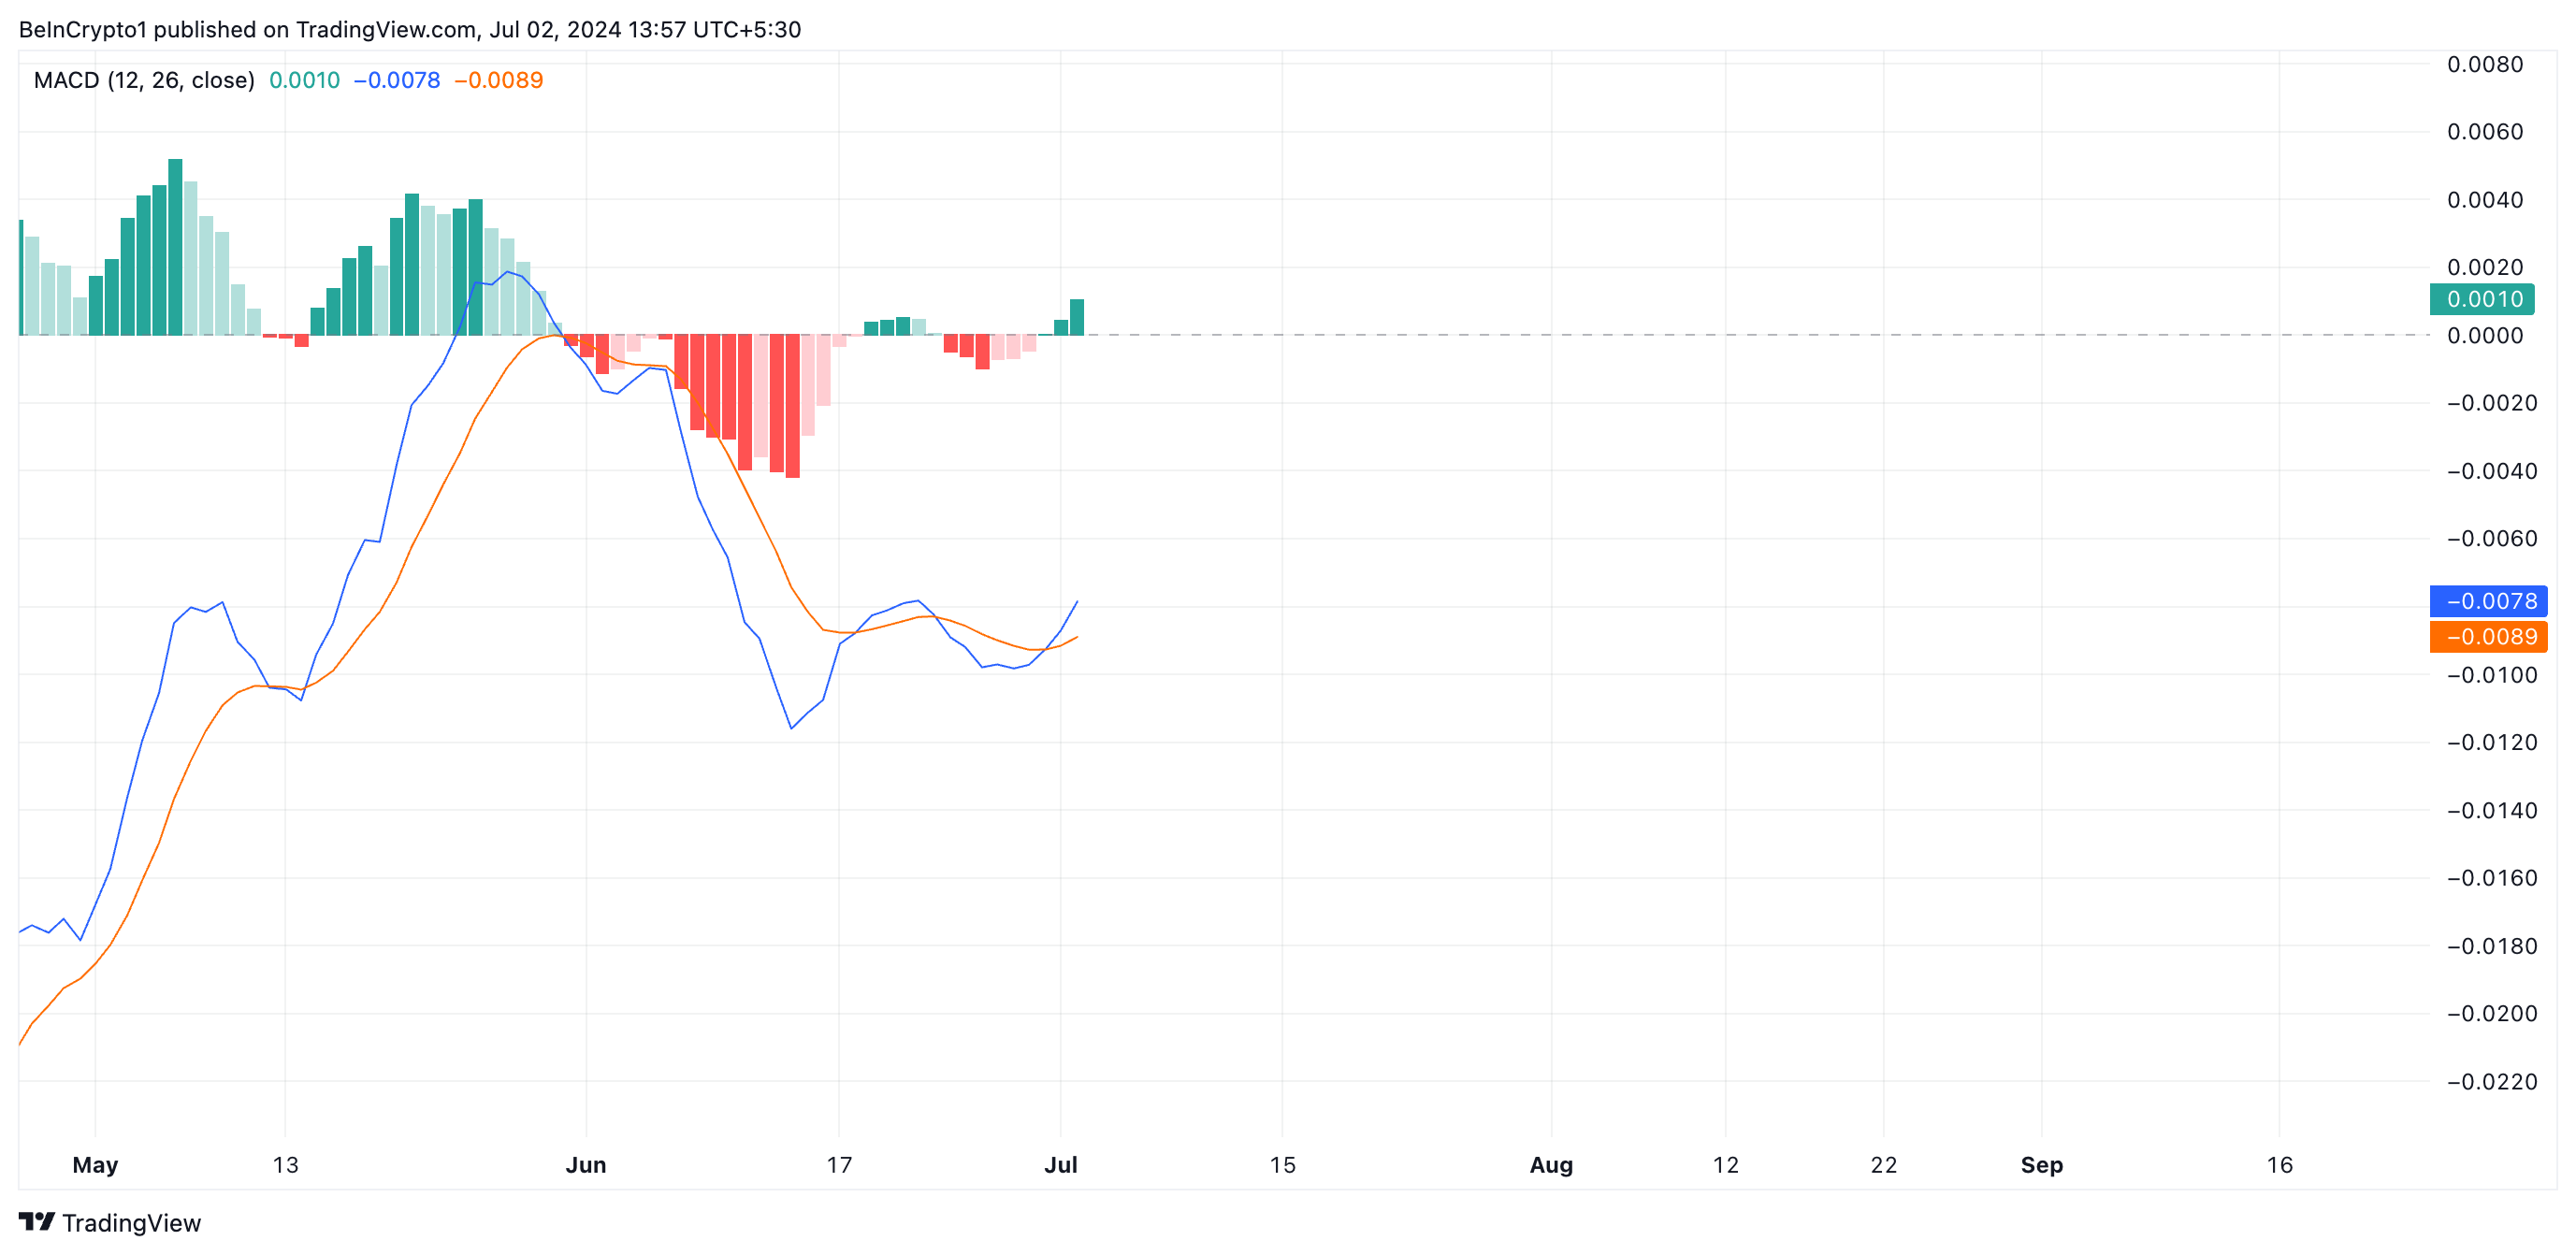Image resolution: width=2576 pixels, height=1255 pixels.
Task: Click the blue −0.0078 MACD legend value
Action: (x=397, y=80)
